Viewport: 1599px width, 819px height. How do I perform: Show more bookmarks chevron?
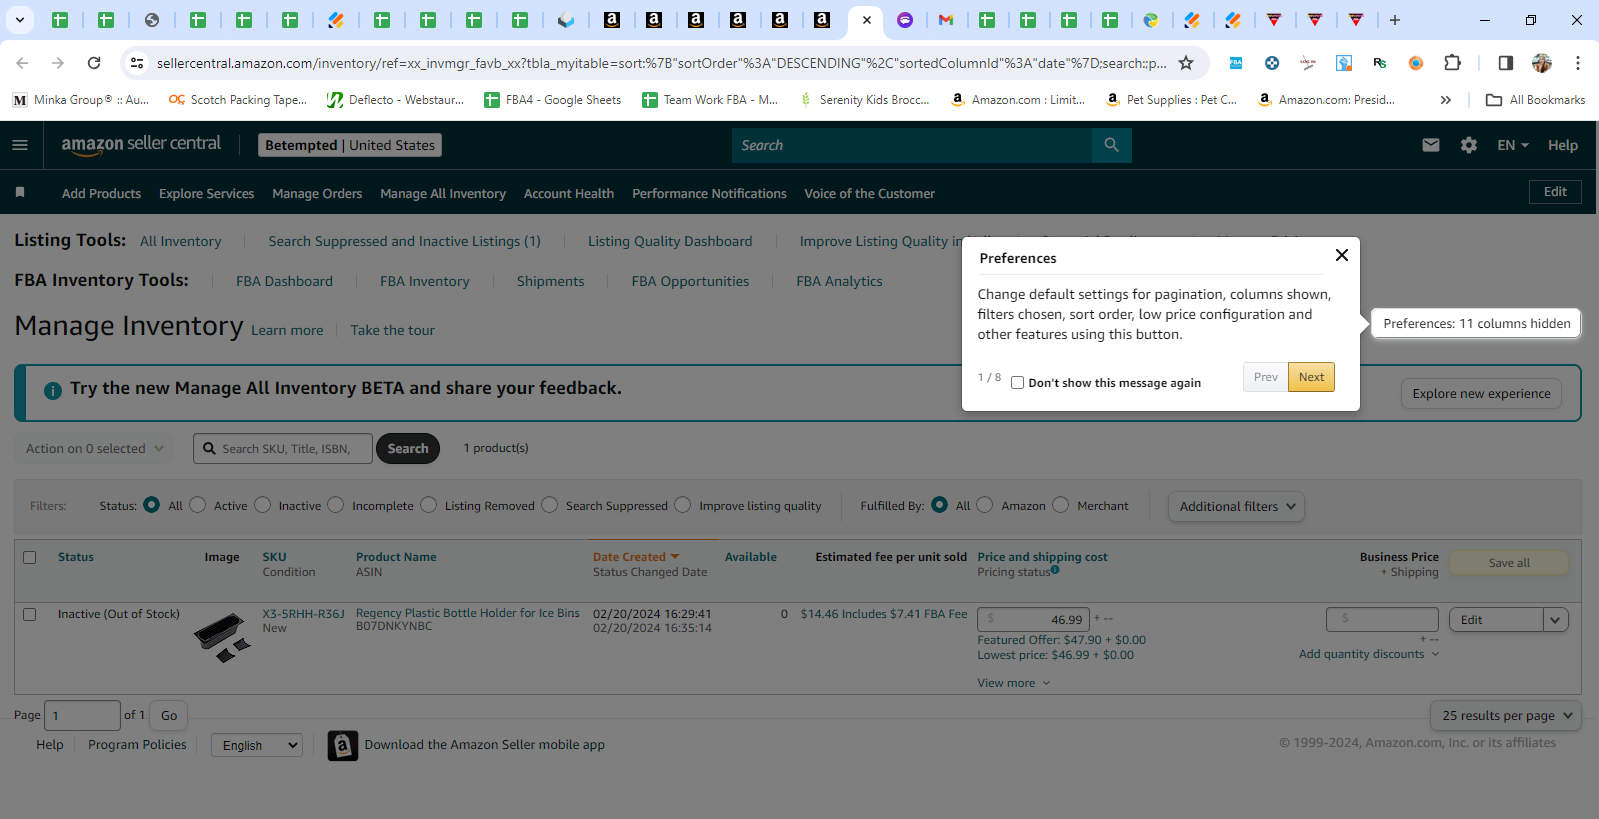pos(1445,100)
